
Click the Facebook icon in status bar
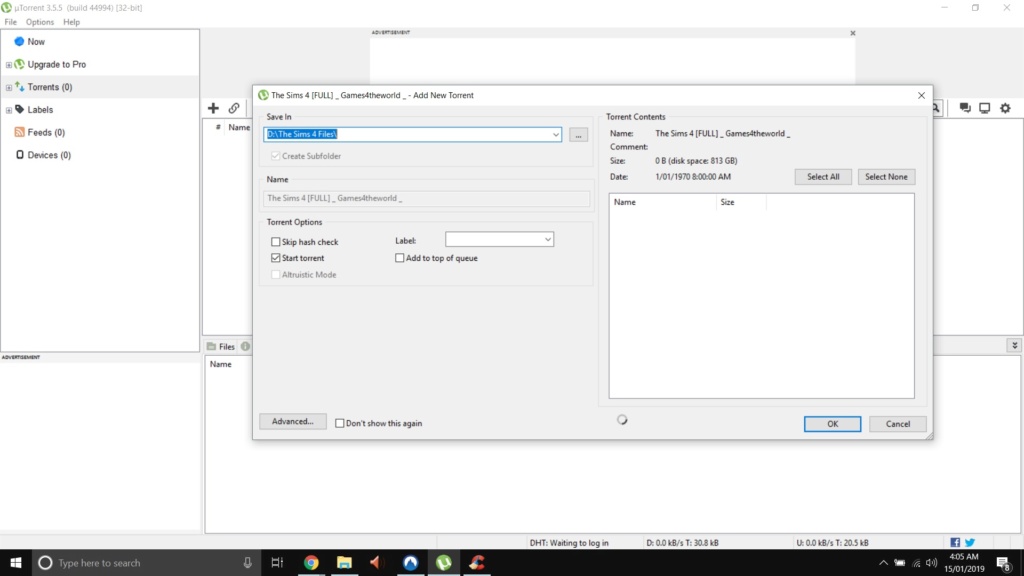click(x=955, y=543)
